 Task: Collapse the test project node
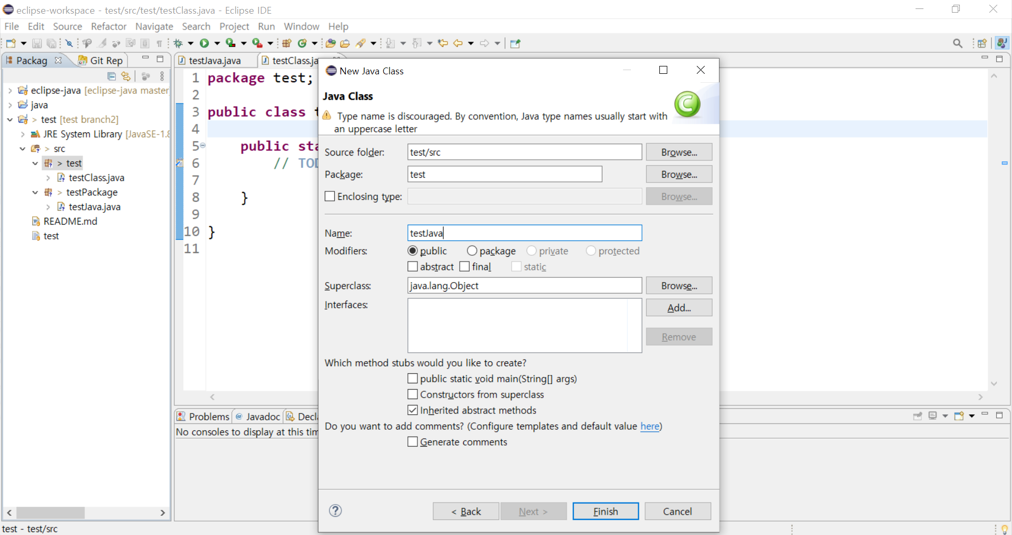coord(10,119)
